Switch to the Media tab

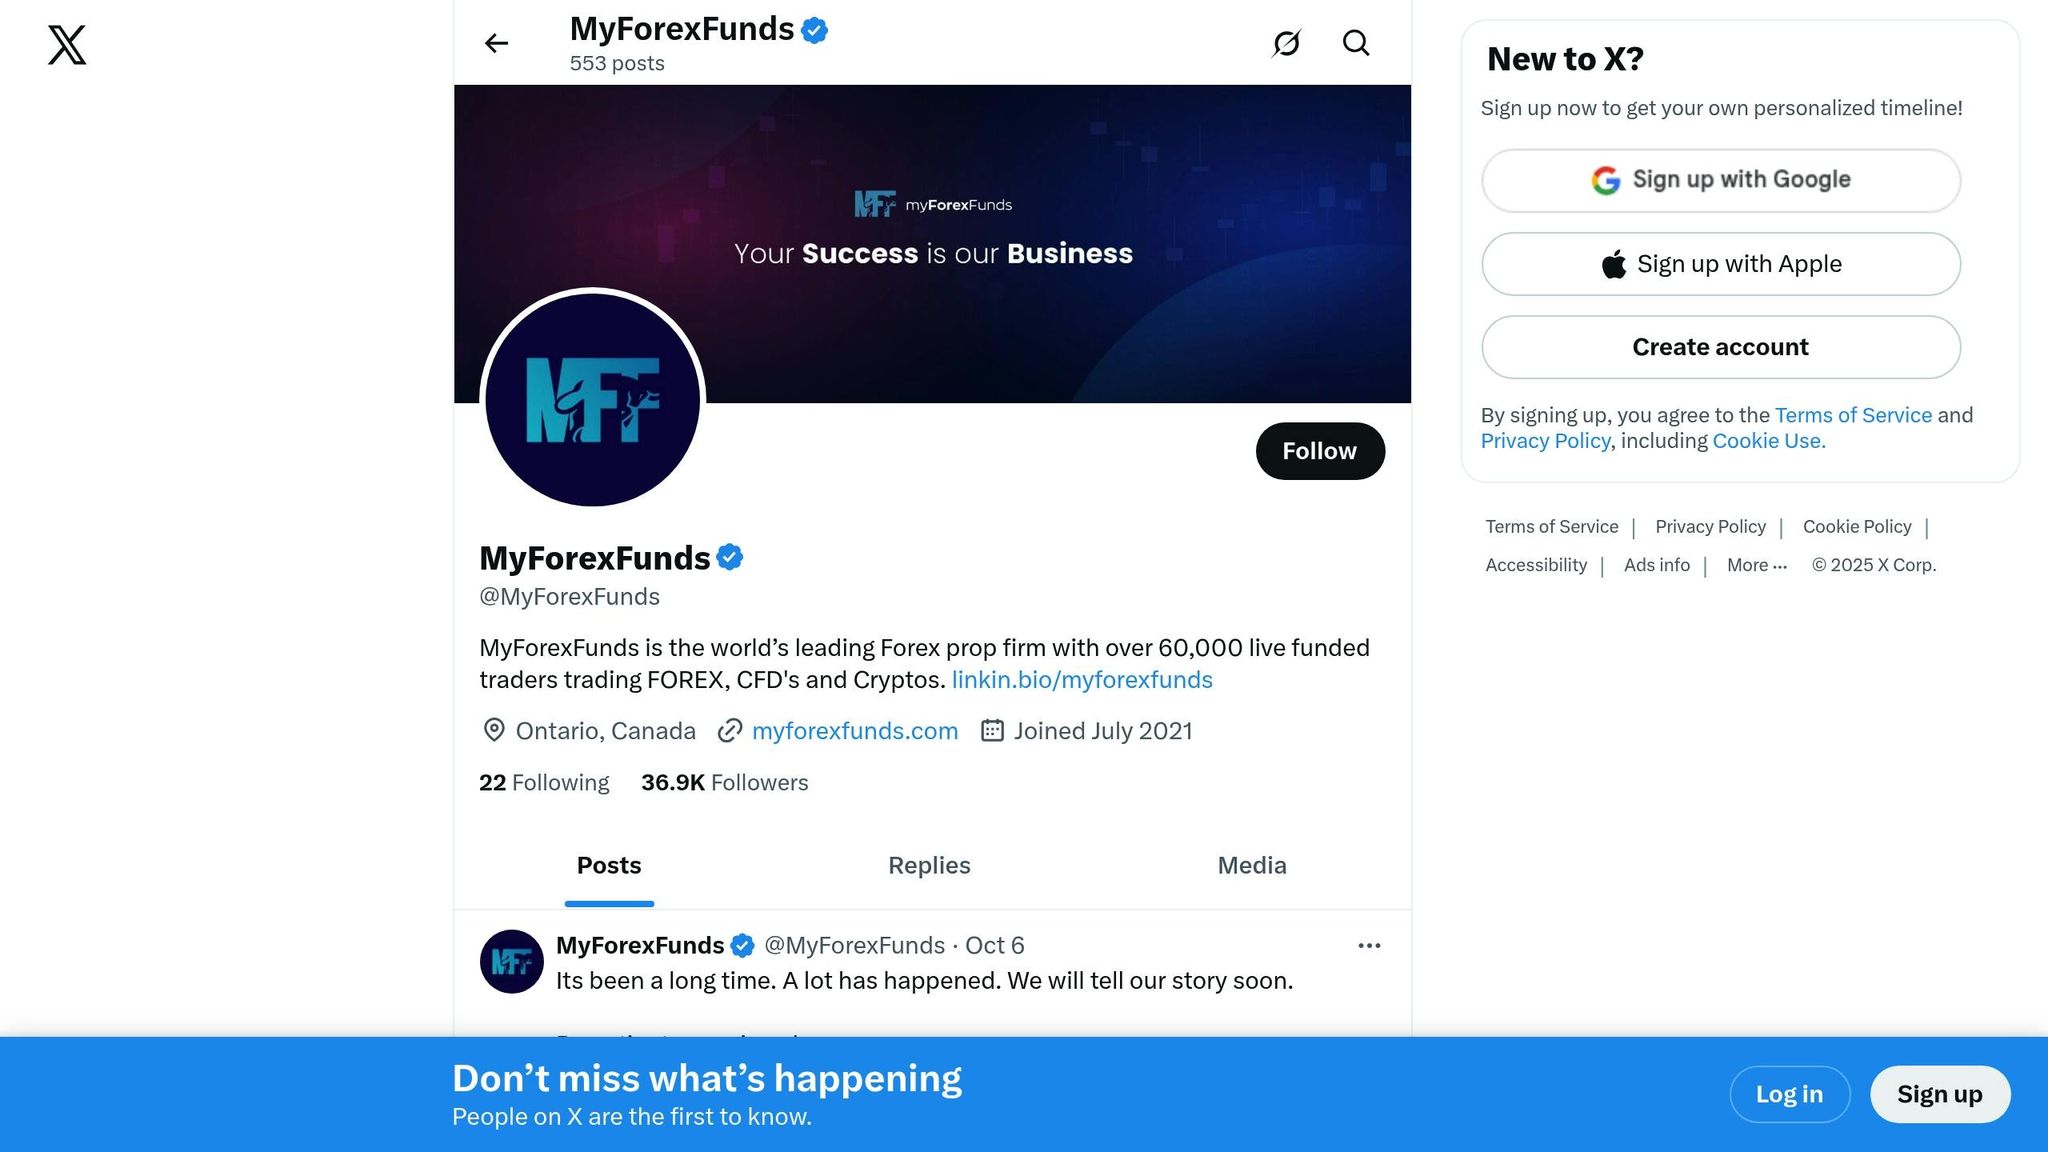click(1251, 866)
